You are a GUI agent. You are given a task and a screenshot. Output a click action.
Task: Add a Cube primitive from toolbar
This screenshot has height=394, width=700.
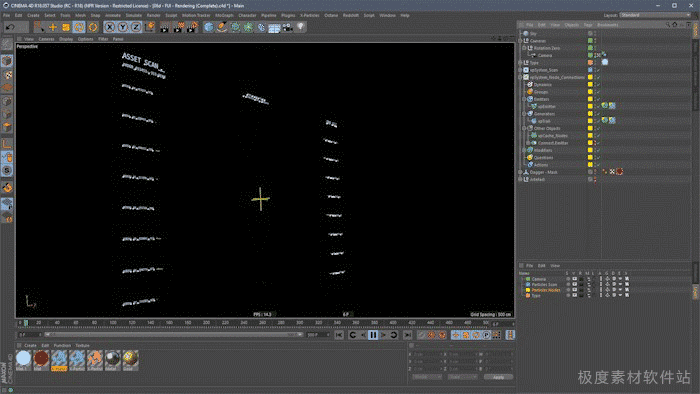coord(208,27)
